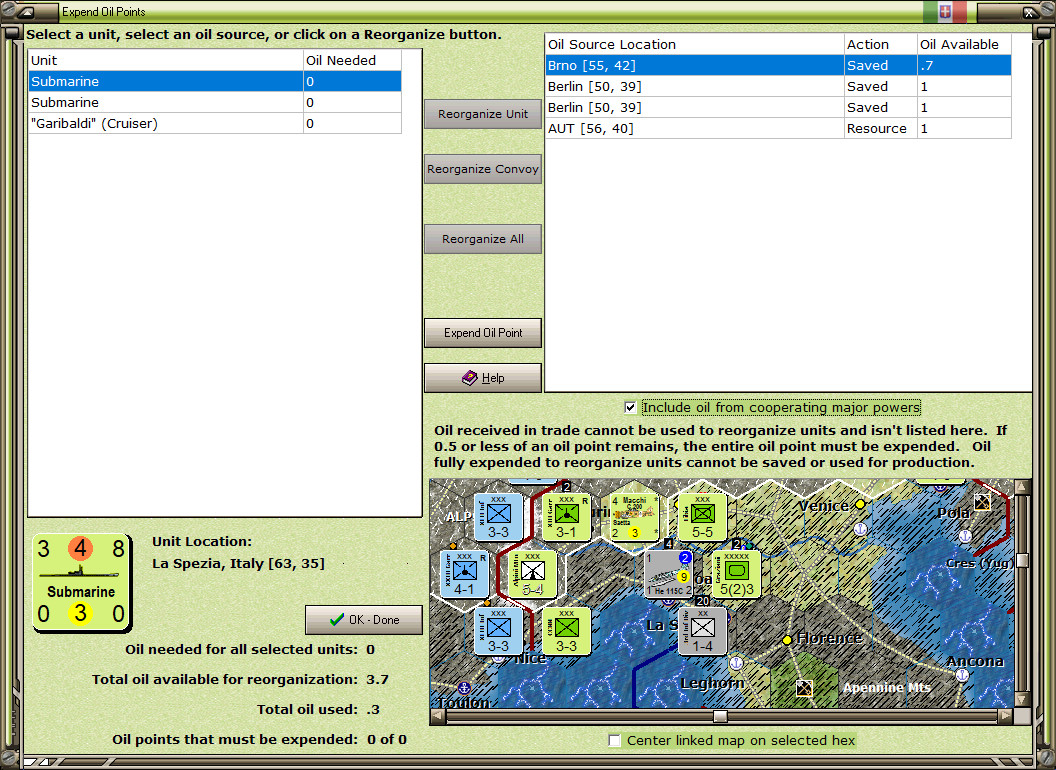Select the blue 3-3 infantry counter above Nice
The height and width of the screenshot is (770, 1056).
point(498,631)
